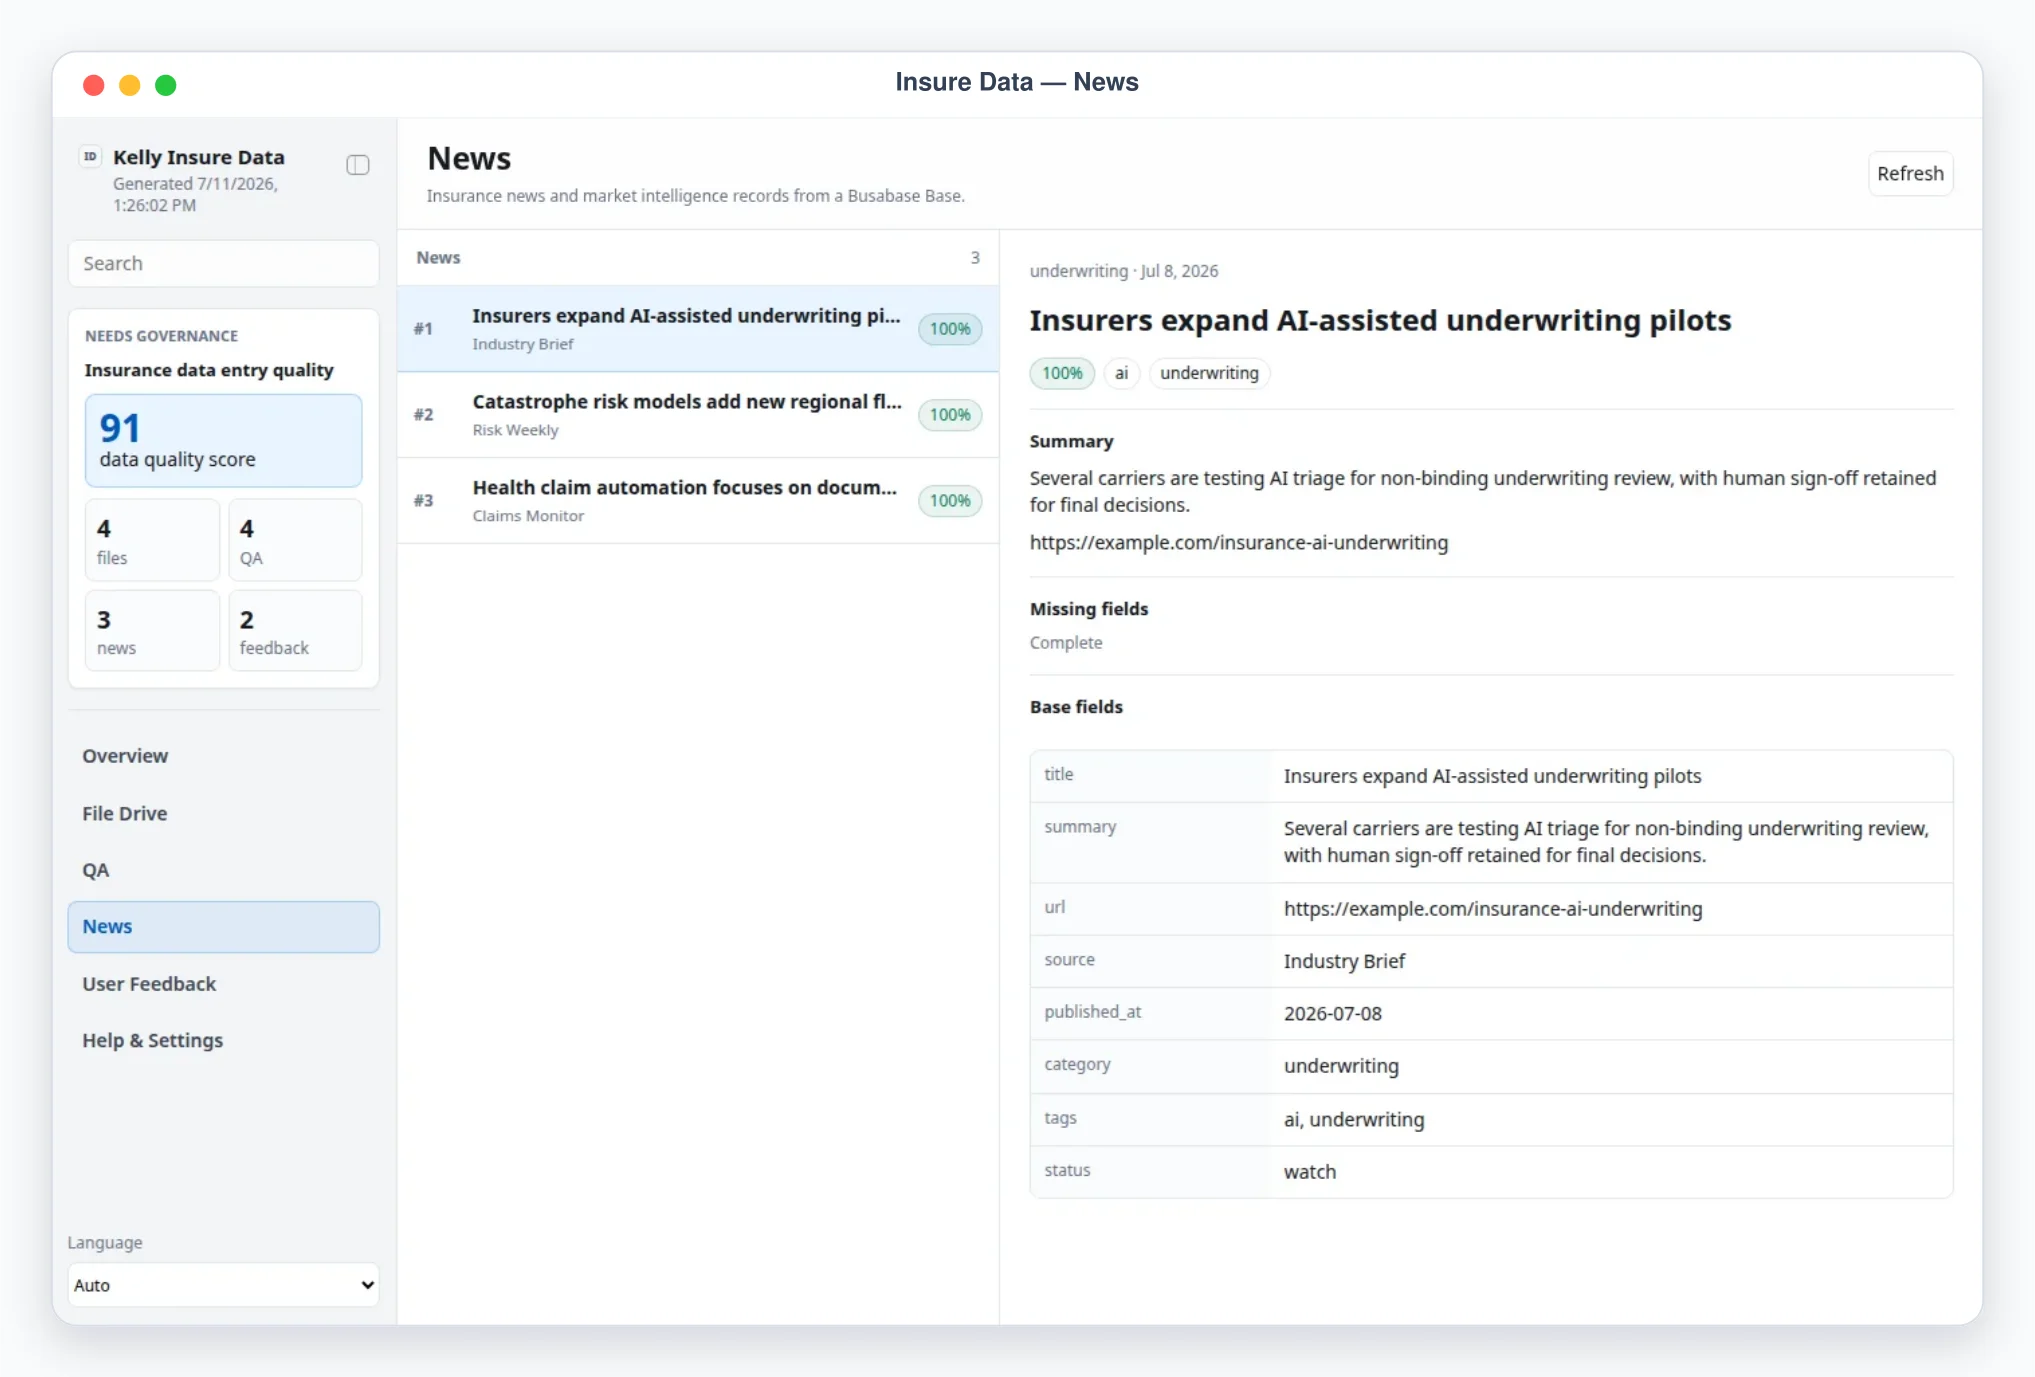The height and width of the screenshot is (1377, 2035).
Task: Select Catastrophe risk models news item
Action: pos(698,415)
